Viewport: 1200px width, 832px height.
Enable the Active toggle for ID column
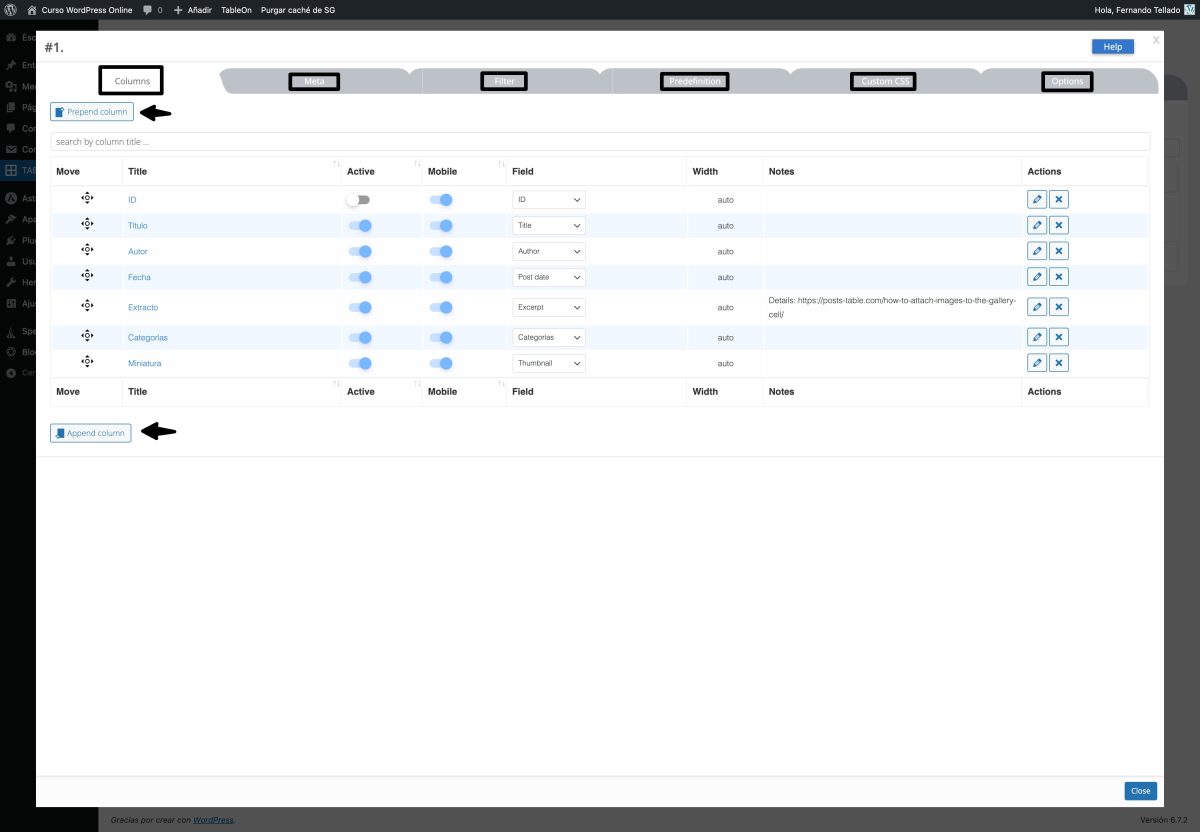(358, 200)
